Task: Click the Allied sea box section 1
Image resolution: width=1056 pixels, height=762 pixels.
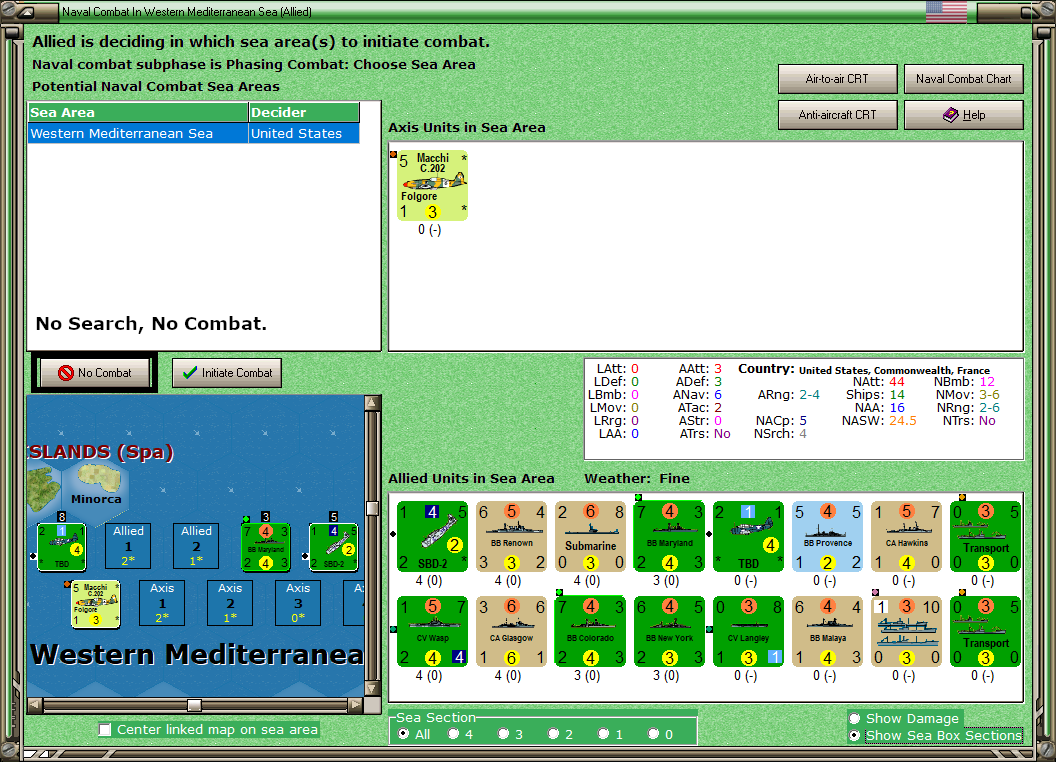Action: [128, 546]
